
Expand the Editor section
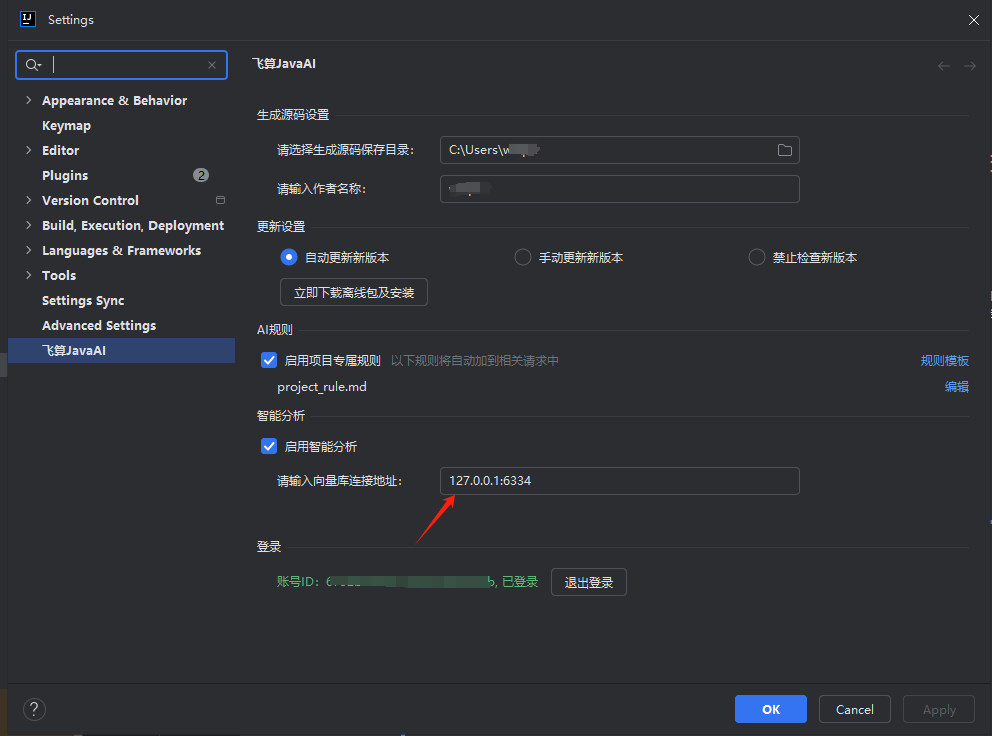click(x=28, y=150)
